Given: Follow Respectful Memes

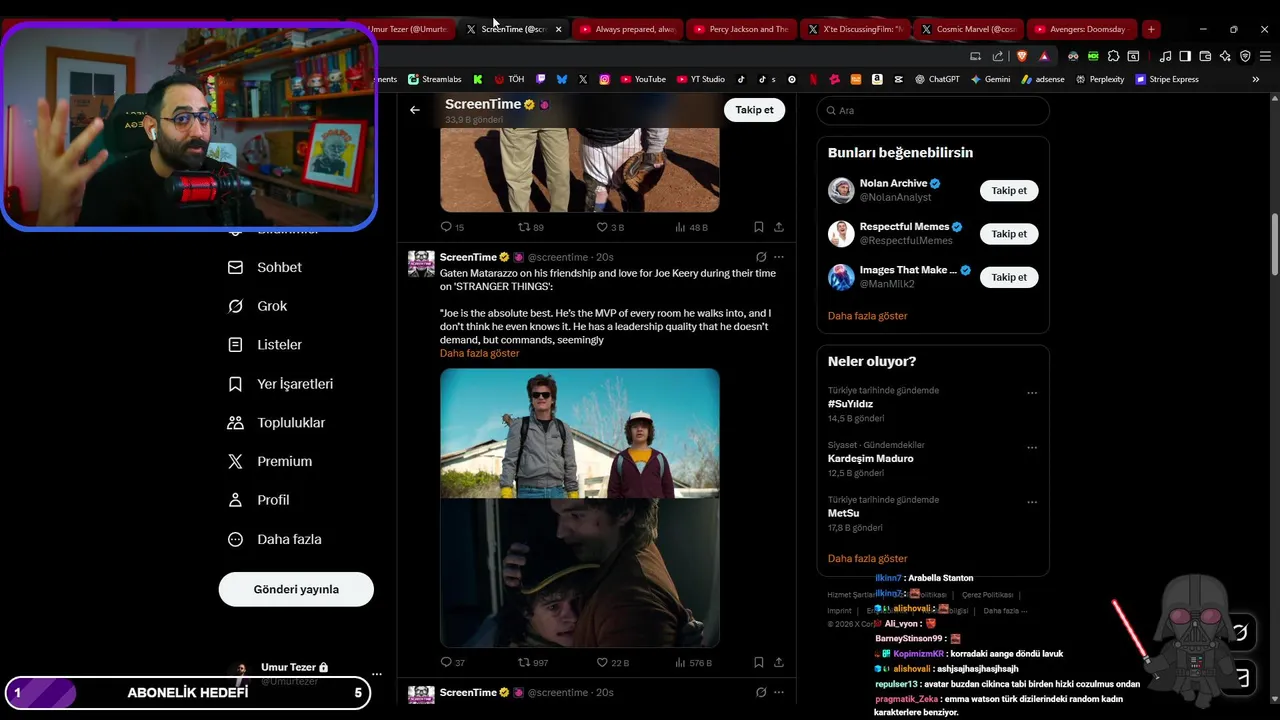Looking at the screenshot, I should (x=1009, y=234).
